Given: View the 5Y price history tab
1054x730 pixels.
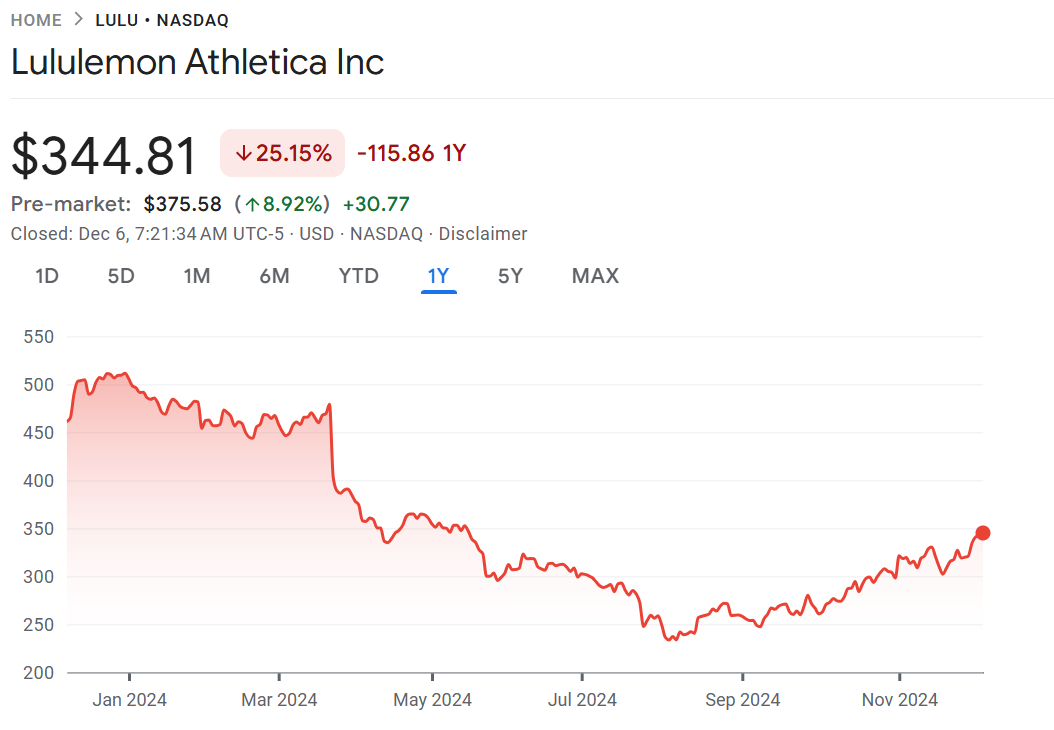Looking at the screenshot, I should [510, 276].
